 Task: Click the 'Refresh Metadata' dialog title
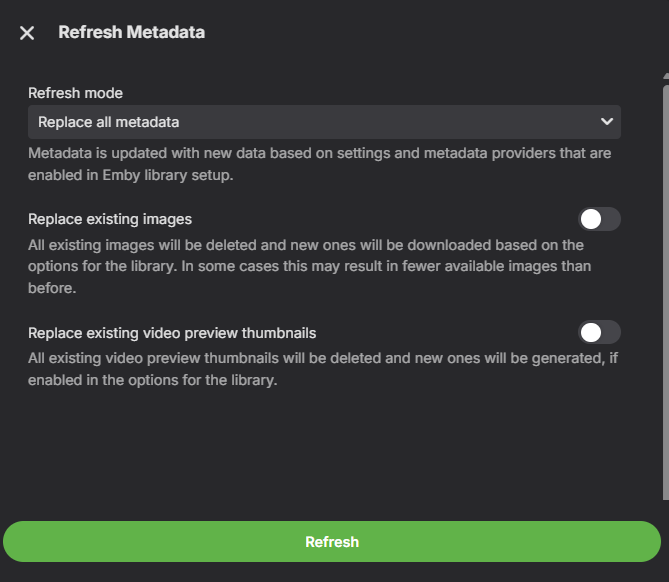(131, 32)
